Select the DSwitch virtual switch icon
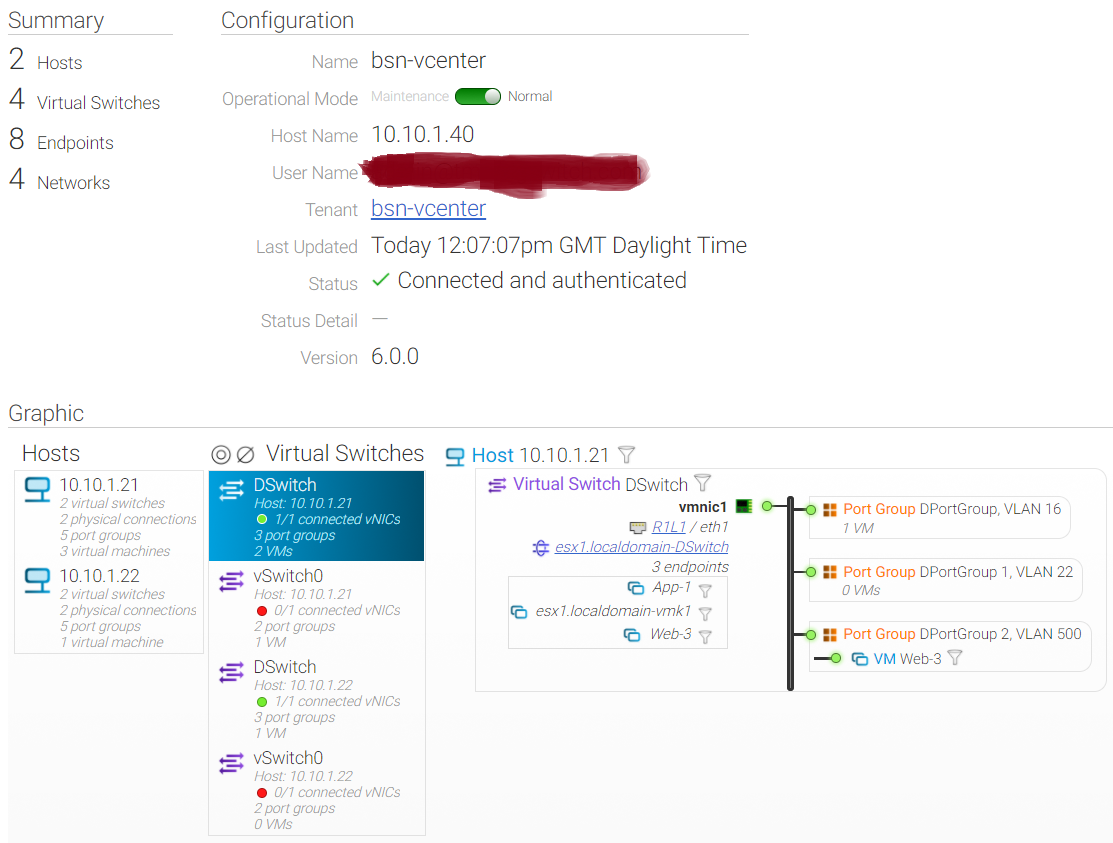This screenshot has width=1113, height=843. (x=232, y=492)
